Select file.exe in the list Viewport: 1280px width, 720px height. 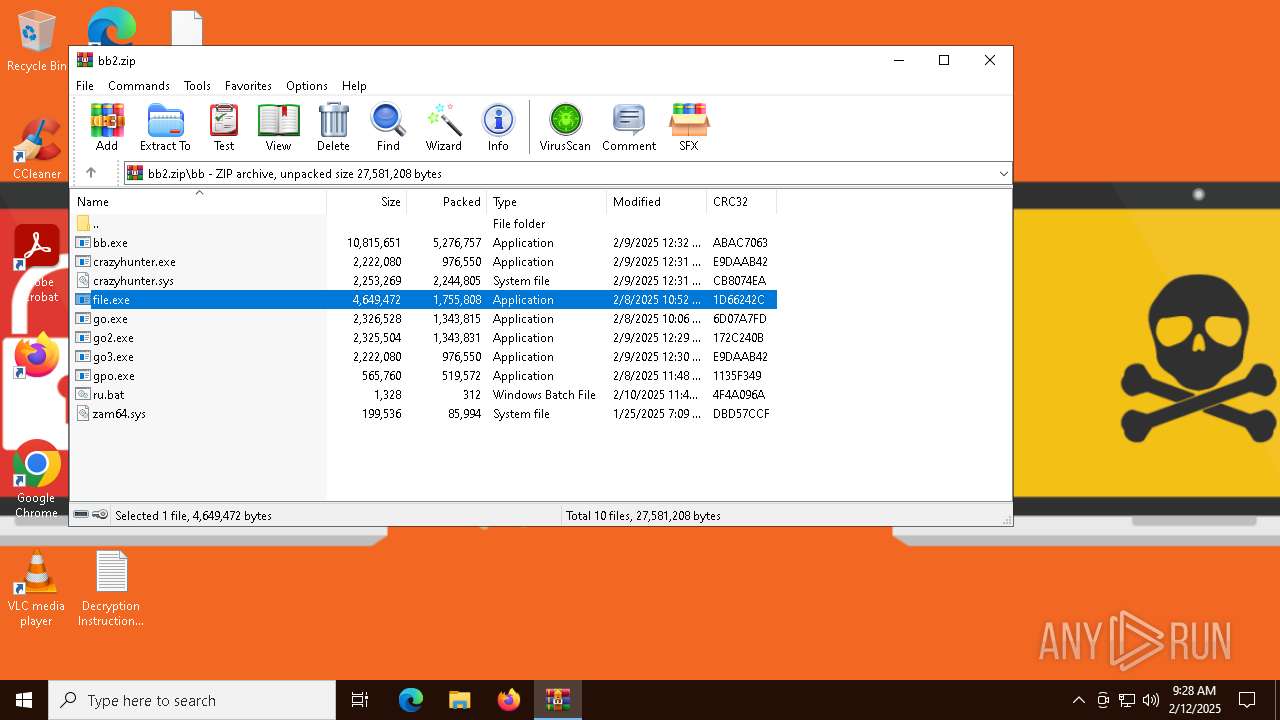click(424, 300)
